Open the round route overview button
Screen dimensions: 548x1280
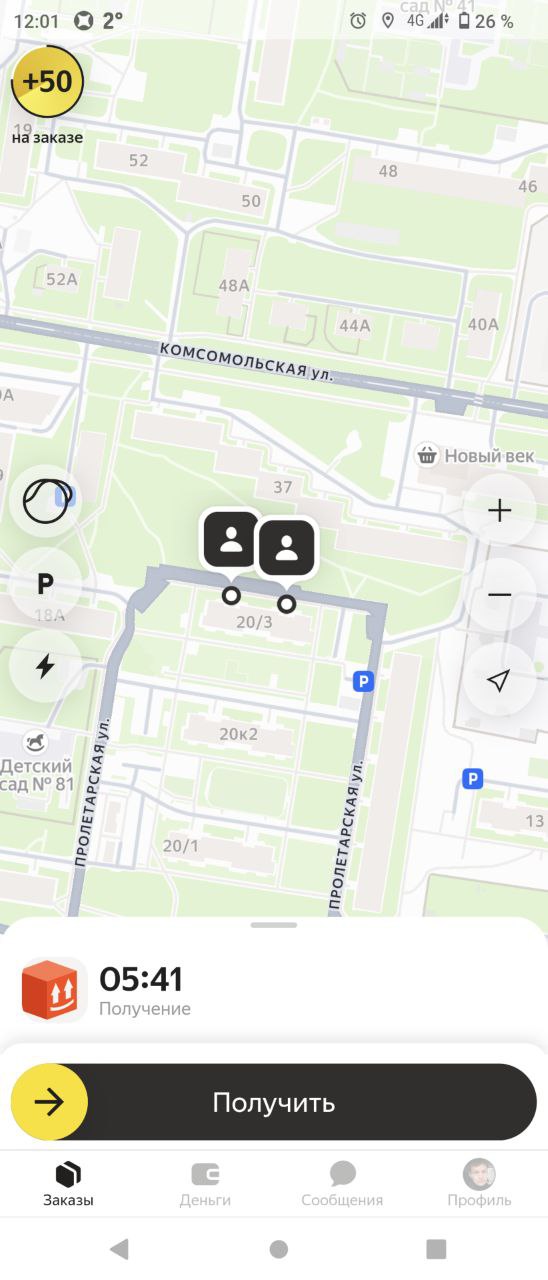(x=46, y=501)
